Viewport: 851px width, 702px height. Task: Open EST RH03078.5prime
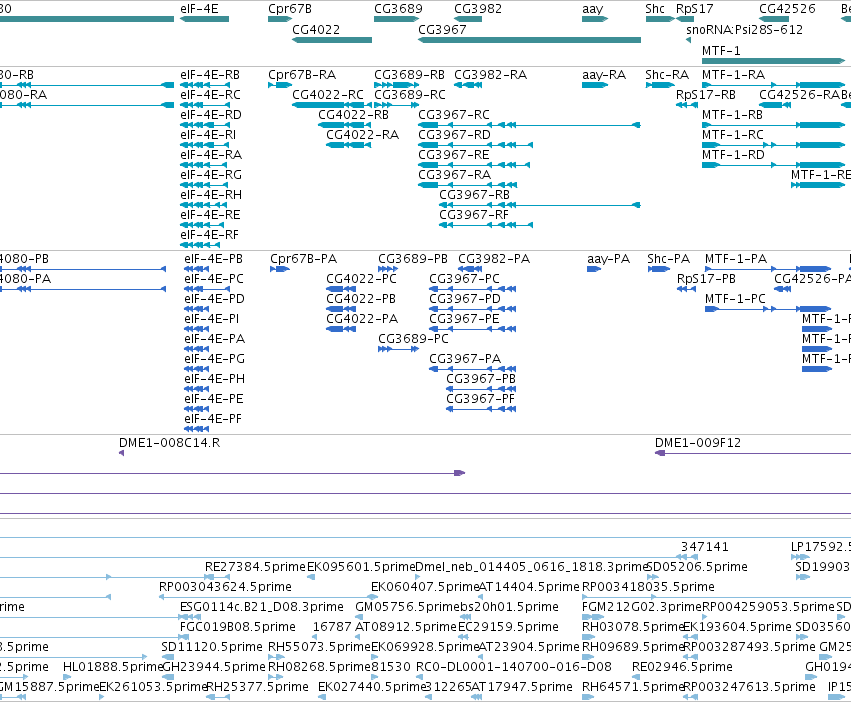click(632, 627)
